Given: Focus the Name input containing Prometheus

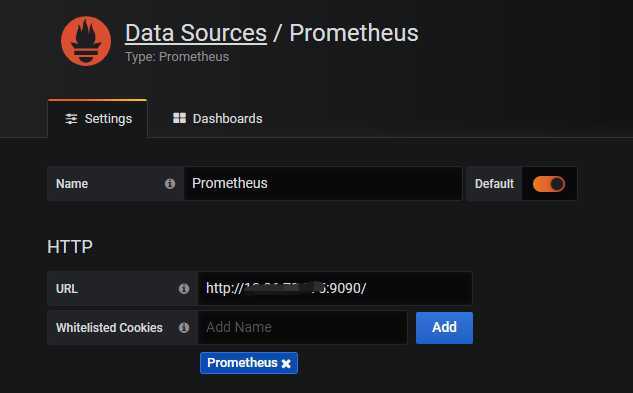Looking at the screenshot, I should coord(323,183).
